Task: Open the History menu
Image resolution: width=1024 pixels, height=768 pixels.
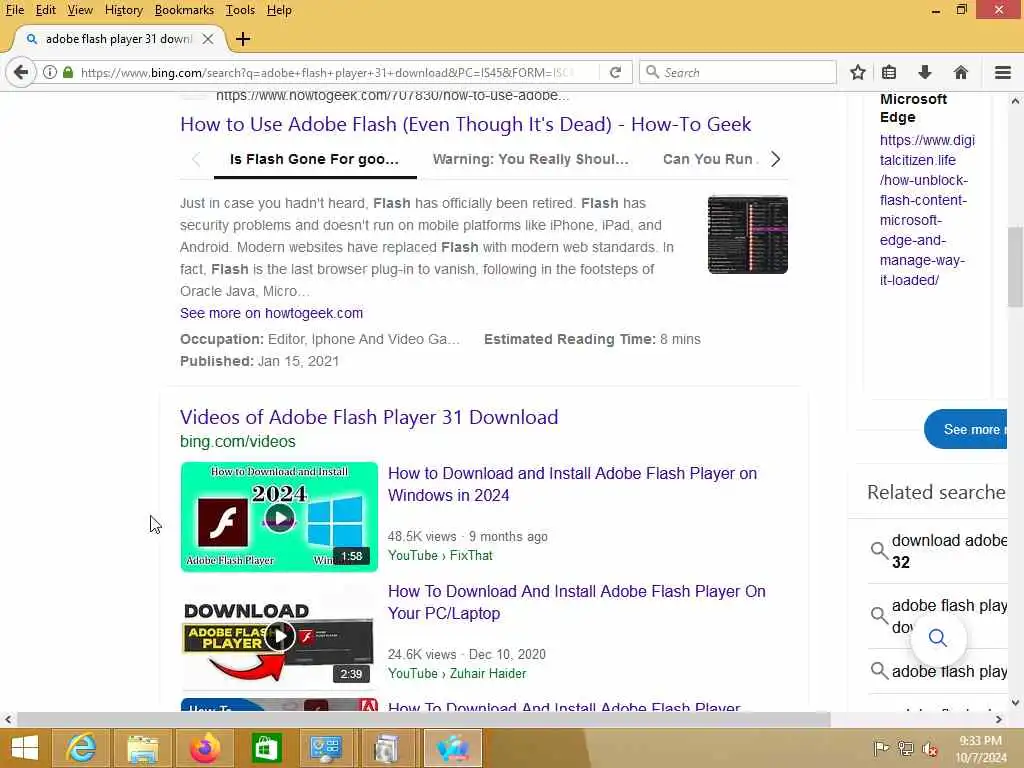Action: coord(123,10)
